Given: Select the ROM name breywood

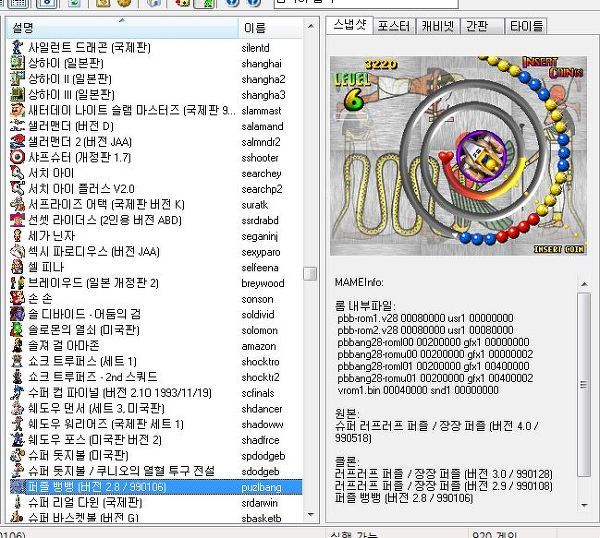Looking at the screenshot, I should point(263,284).
